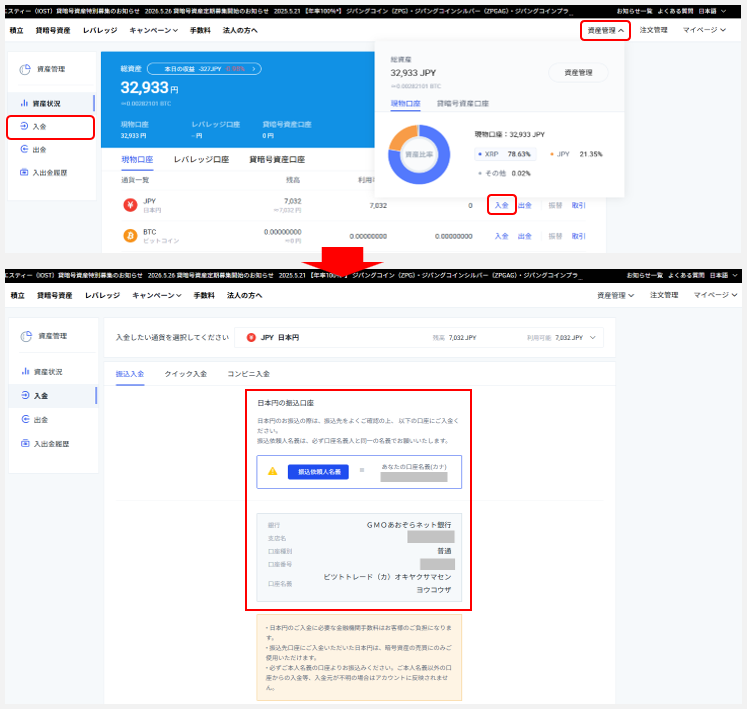Click the 資産管理 pie icon on the deposit page sidebar
747x709 pixels.
(x=26, y=336)
